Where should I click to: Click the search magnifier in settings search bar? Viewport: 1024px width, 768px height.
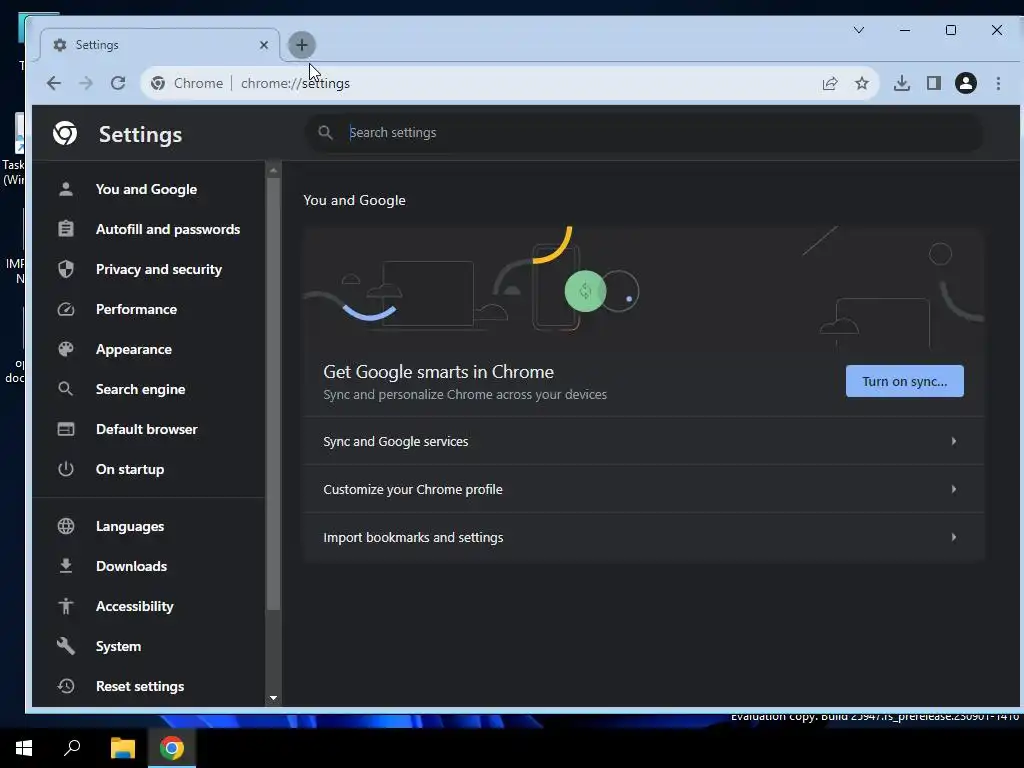click(x=325, y=133)
